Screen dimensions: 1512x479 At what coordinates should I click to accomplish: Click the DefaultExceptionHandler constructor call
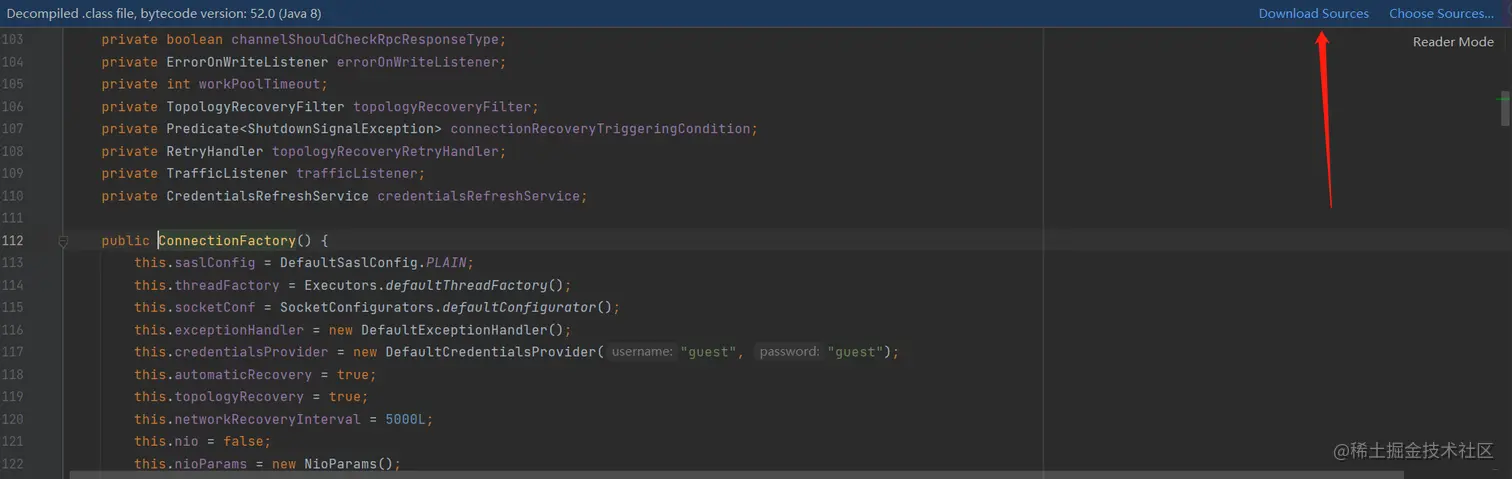[x=454, y=330]
